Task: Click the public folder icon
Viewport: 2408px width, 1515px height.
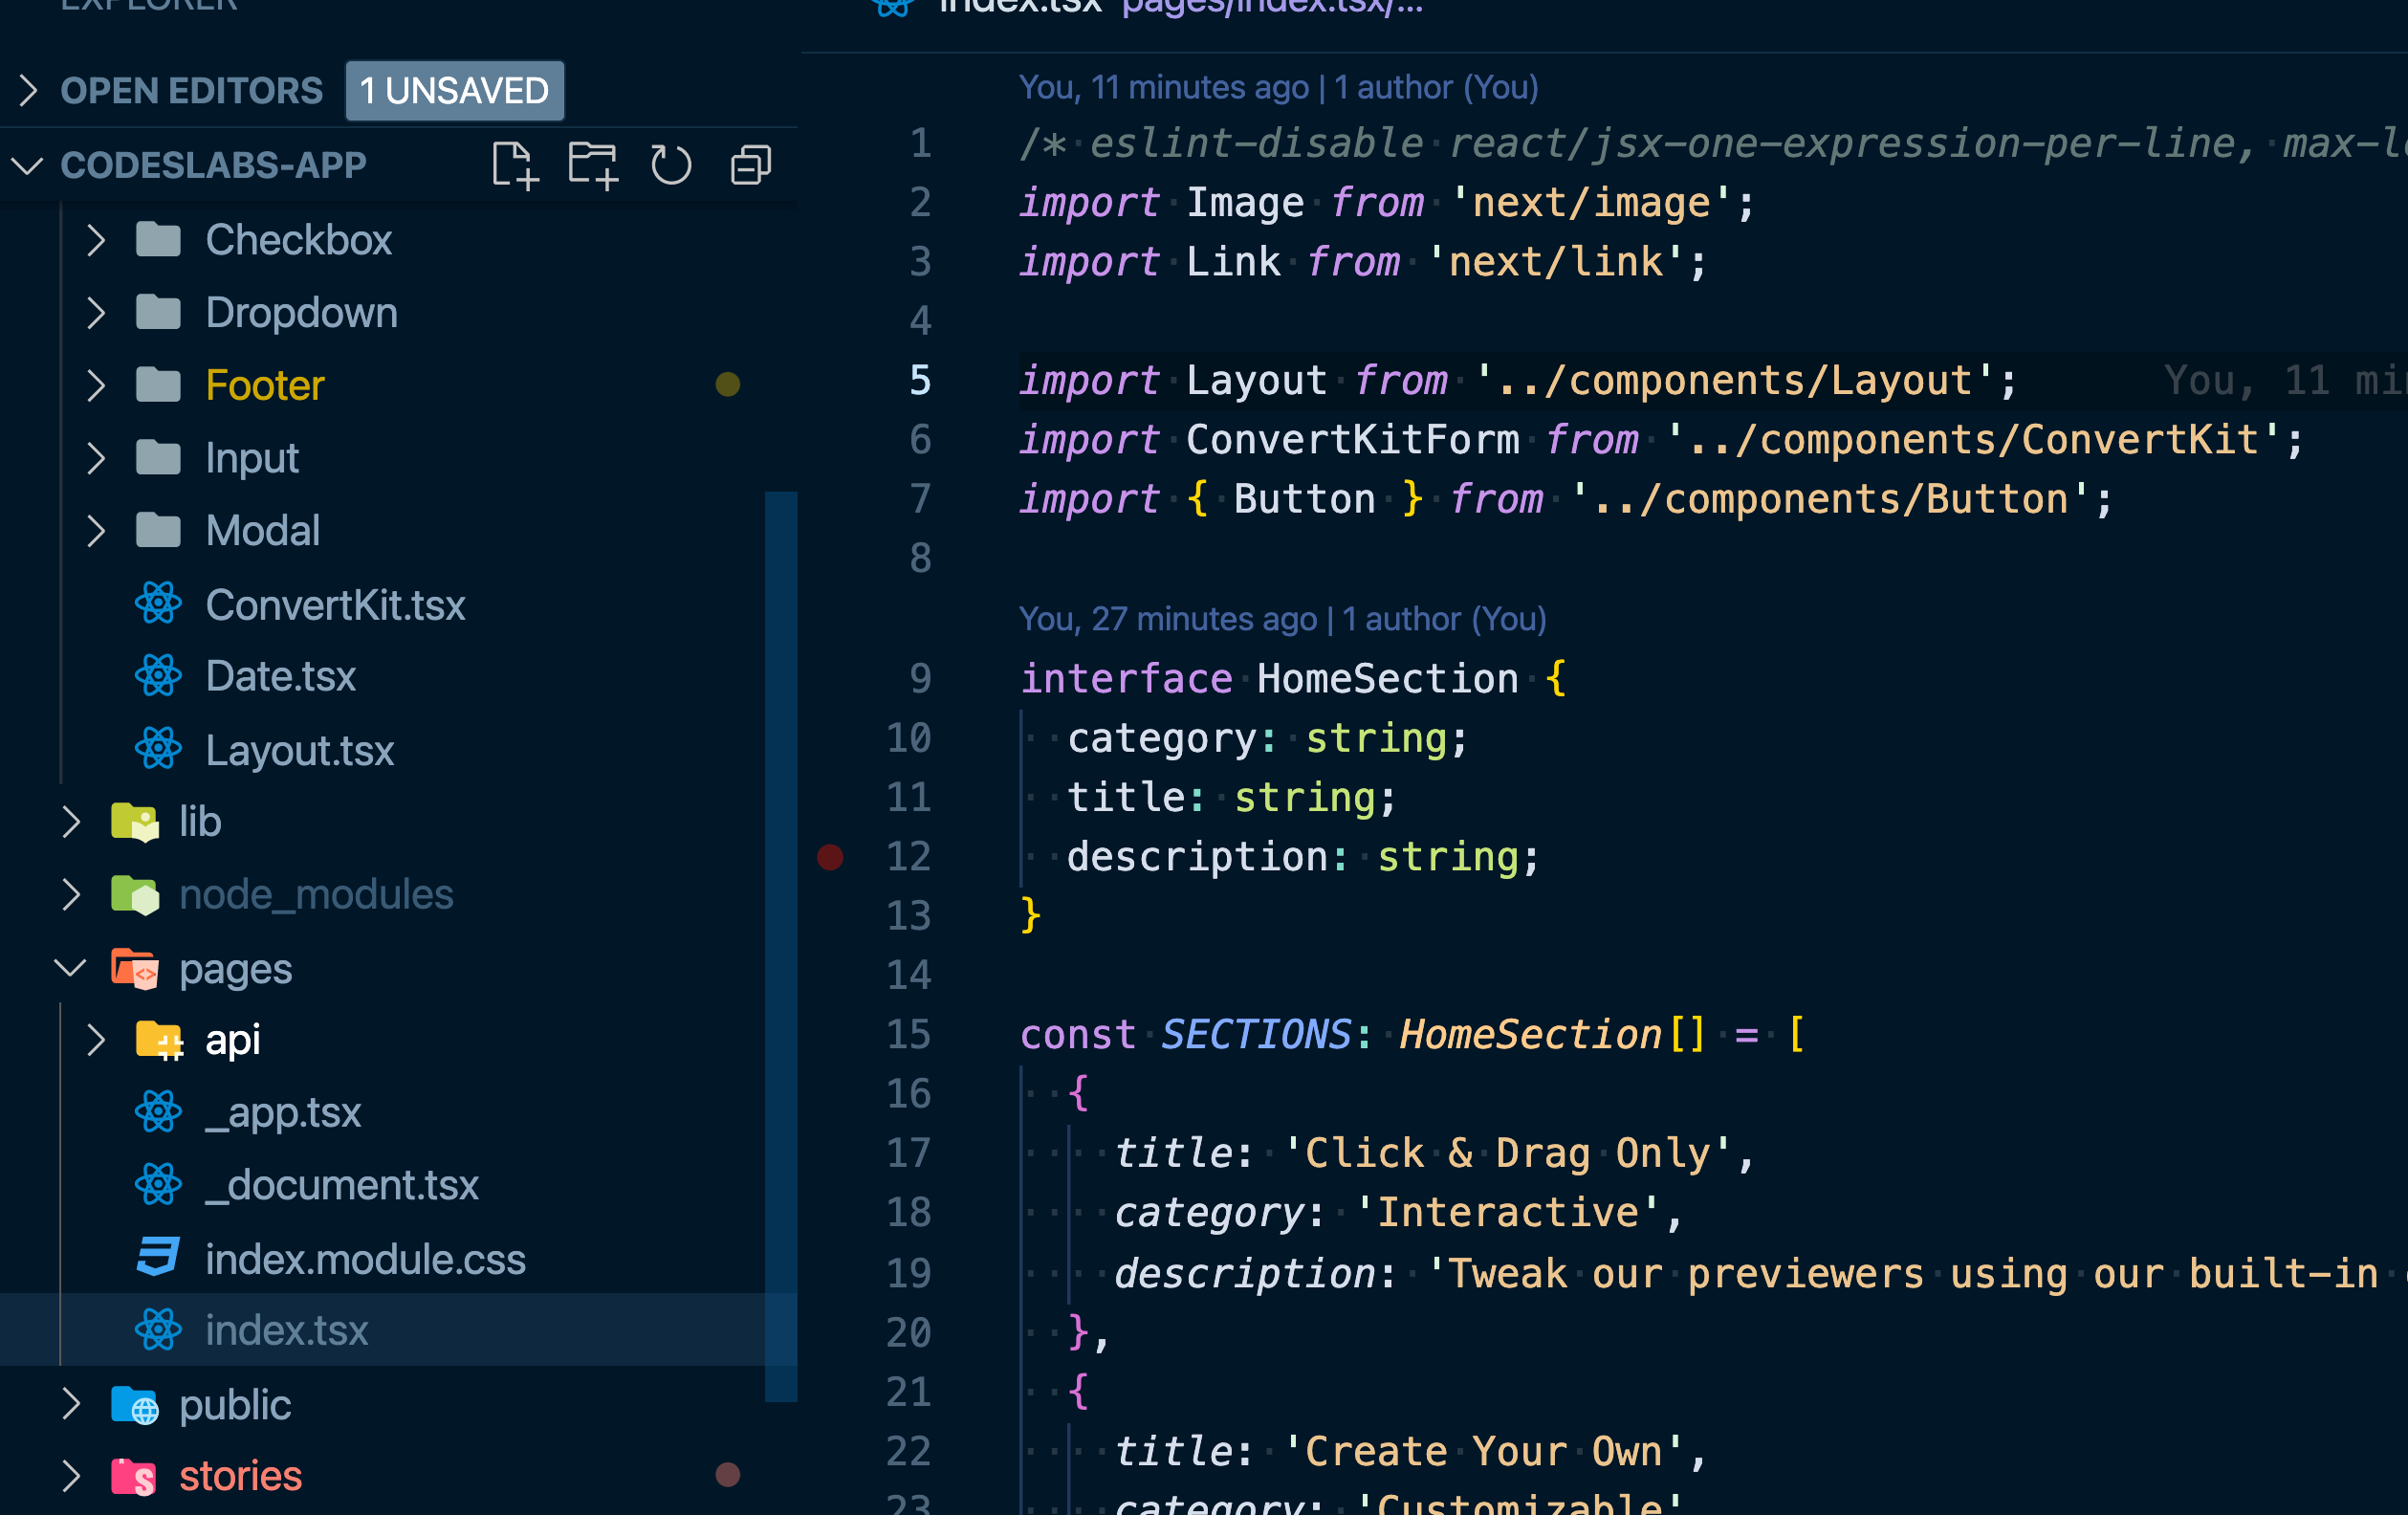Action: 134,1405
